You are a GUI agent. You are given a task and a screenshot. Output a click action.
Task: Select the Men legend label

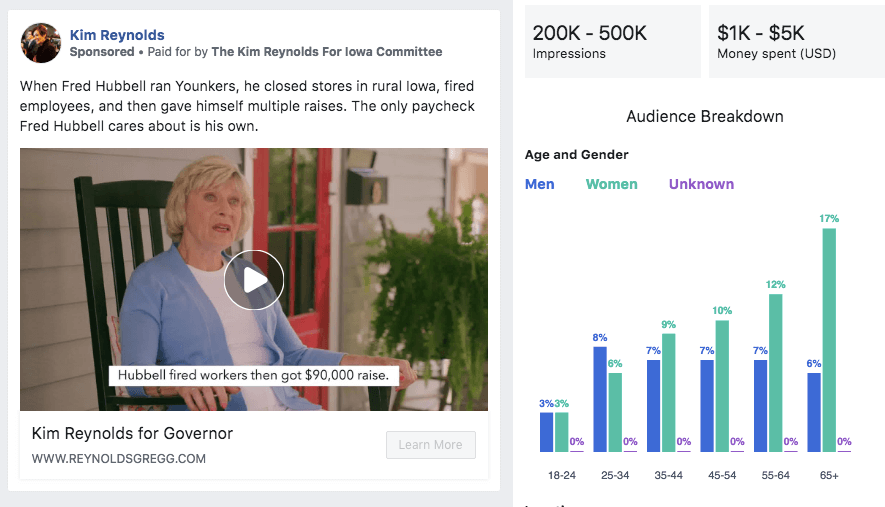(x=540, y=184)
